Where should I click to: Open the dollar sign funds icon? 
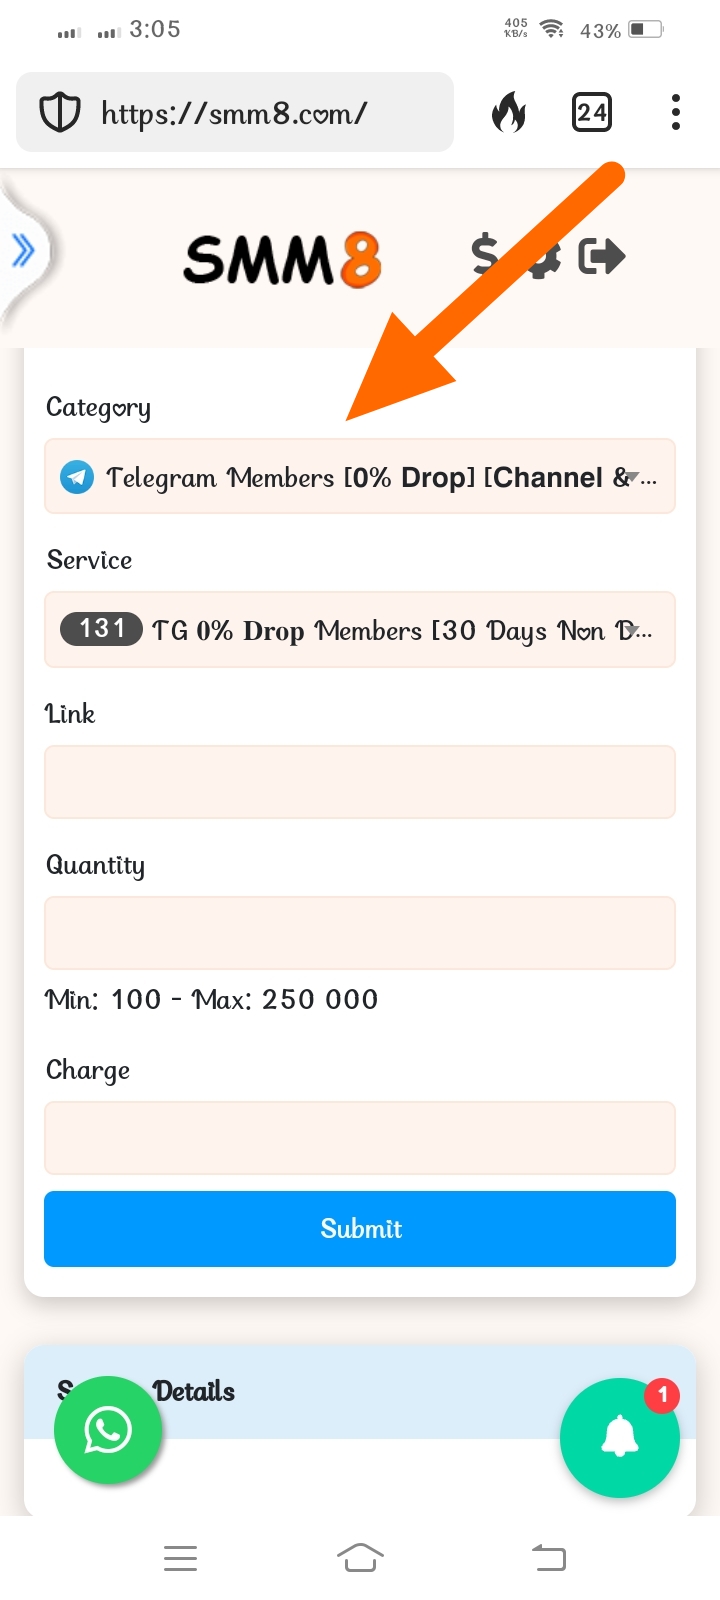click(485, 255)
